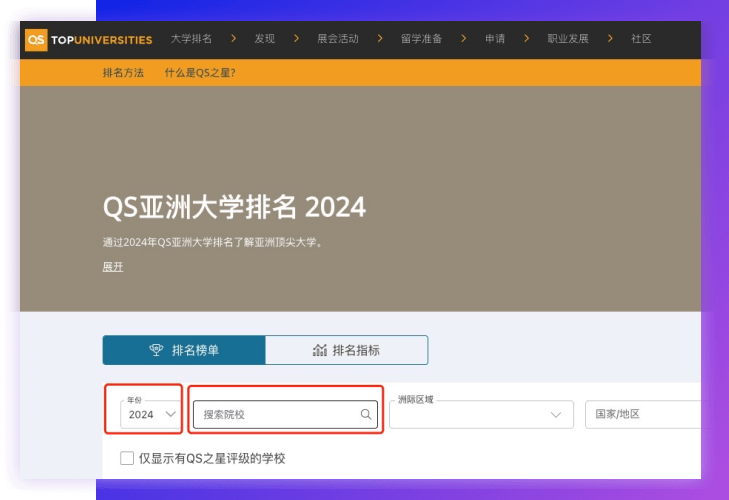The height and width of the screenshot is (500, 729).
Task: Open the 什么是QS之星? link
Action: [200, 73]
